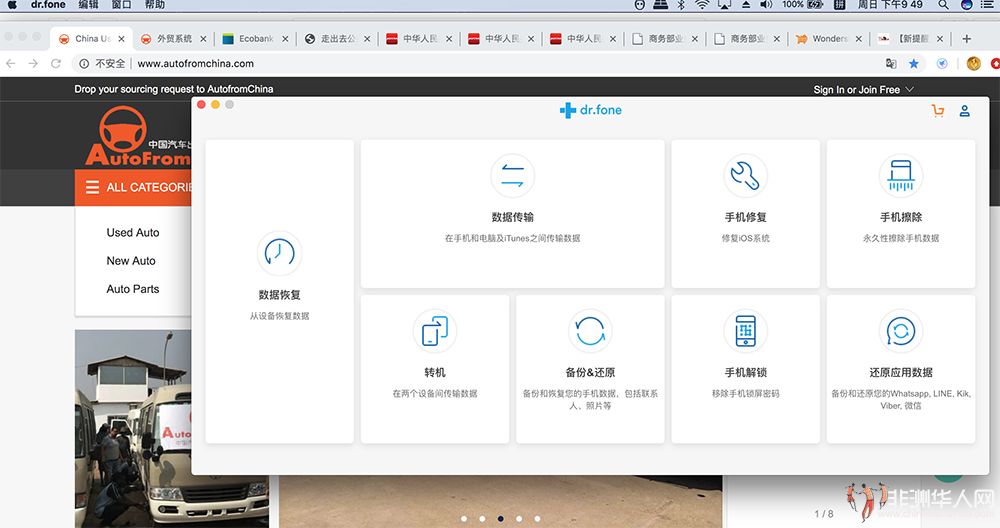Open the Auto Parts category link
Screen dimensions: 1000x528
click(133, 289)
